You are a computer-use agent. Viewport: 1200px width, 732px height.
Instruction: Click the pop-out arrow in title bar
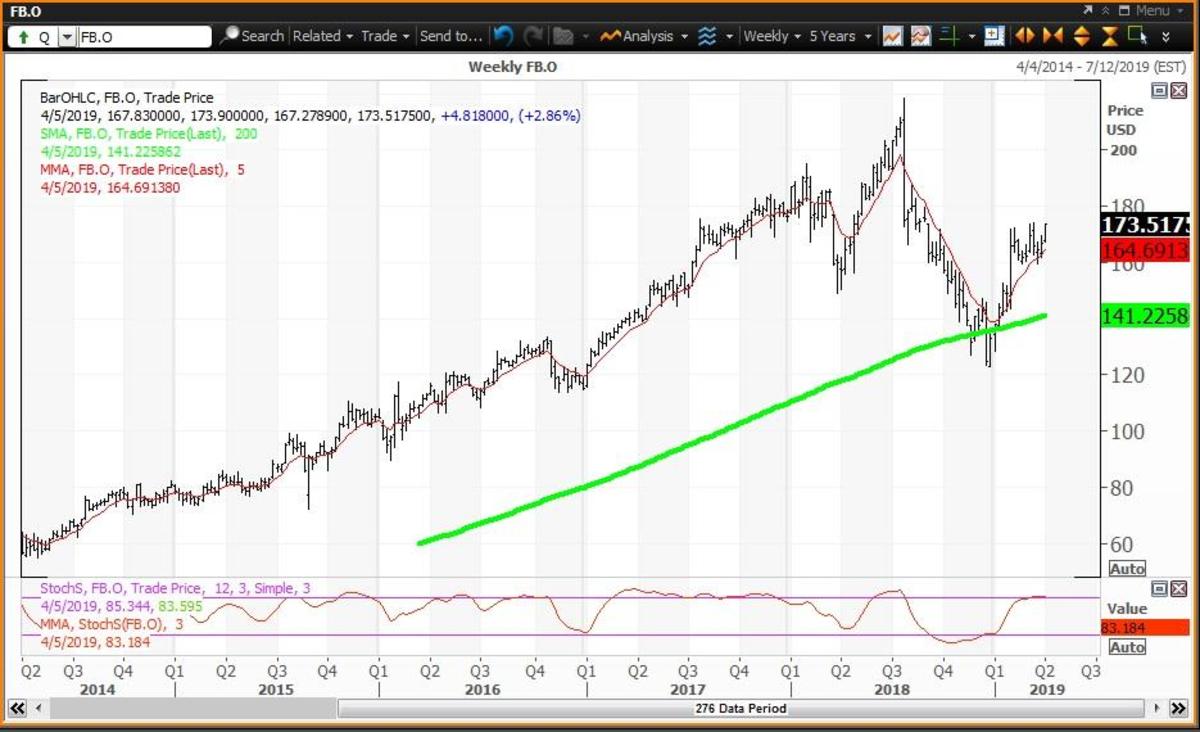pos(1089,10)
